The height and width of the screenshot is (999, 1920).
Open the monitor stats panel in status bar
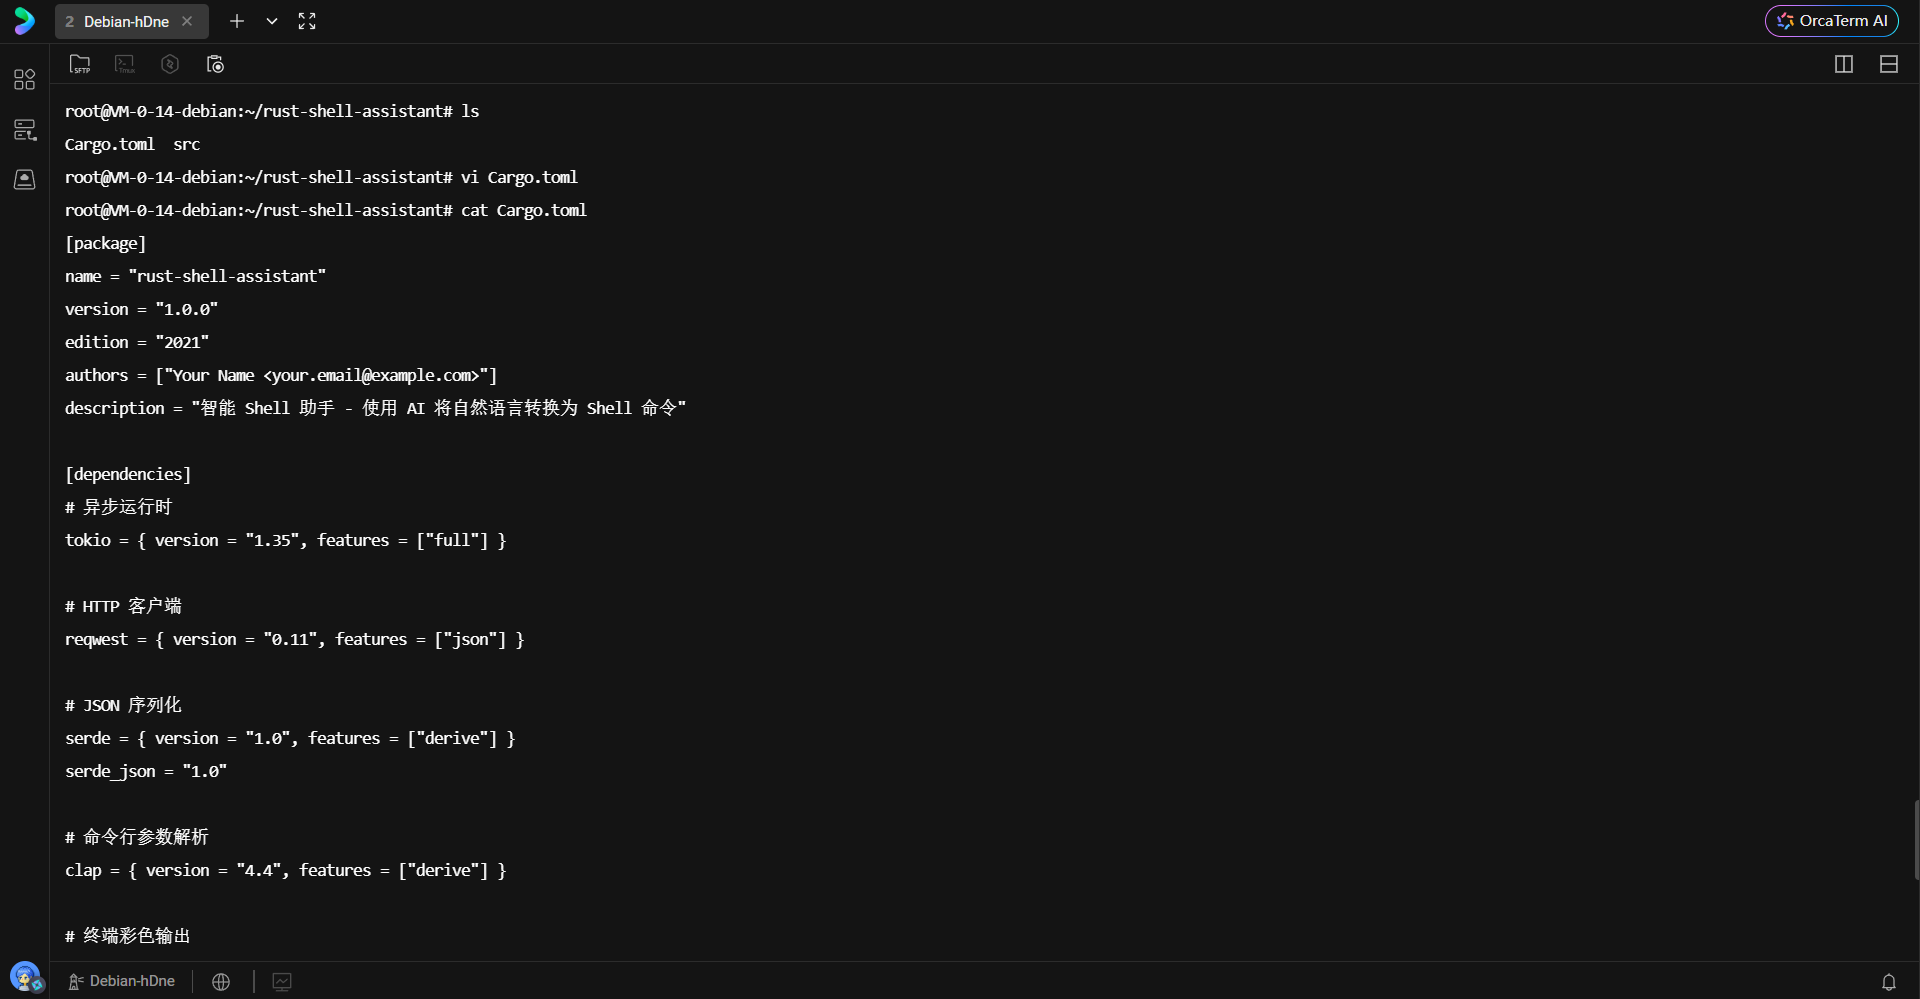tap(281, 981)
